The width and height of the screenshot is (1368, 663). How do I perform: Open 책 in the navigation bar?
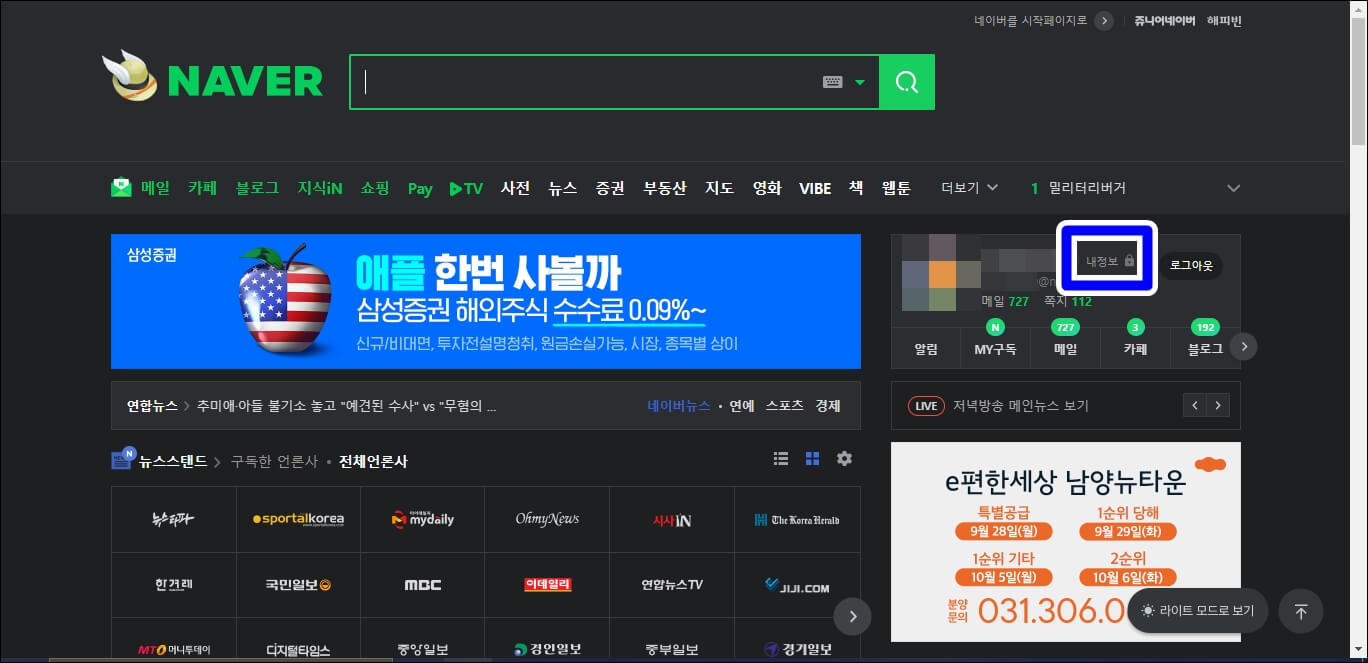tap(856, 188)
